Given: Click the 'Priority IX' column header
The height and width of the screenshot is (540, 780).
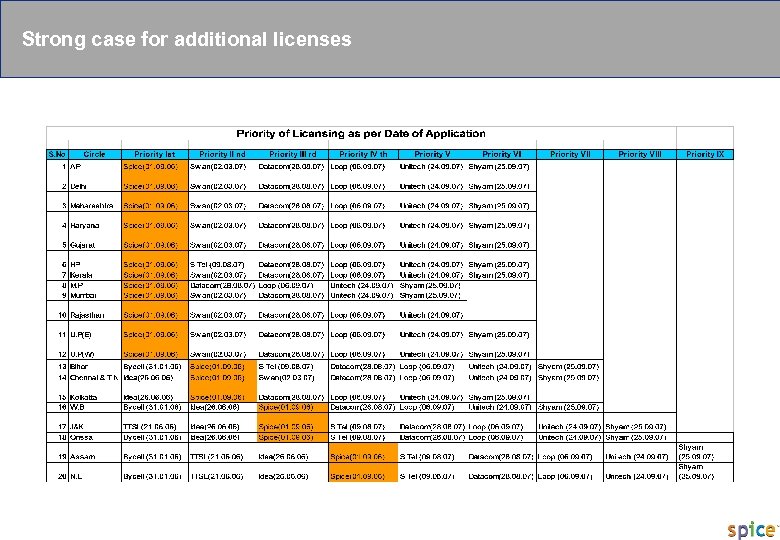Looking at the screenshot, I should (x=705, y=154).
